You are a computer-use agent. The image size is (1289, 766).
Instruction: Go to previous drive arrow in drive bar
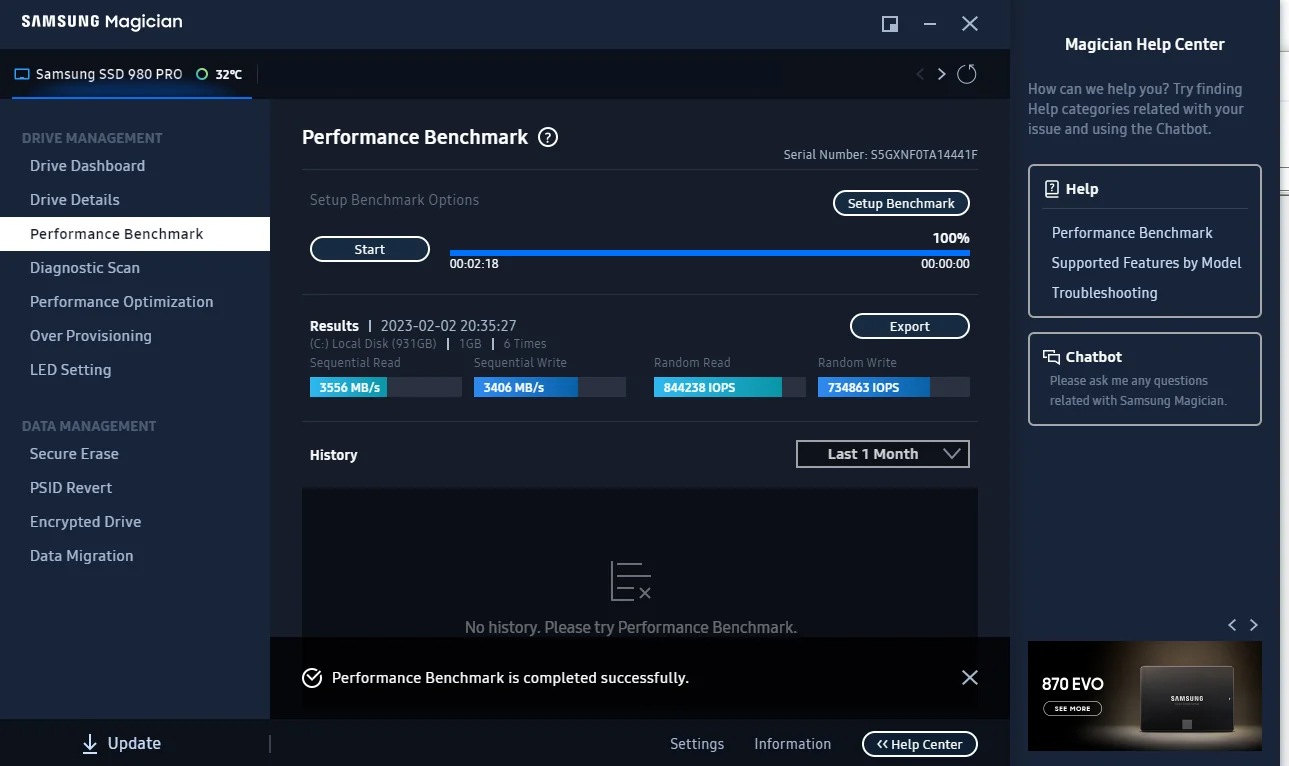(920, 74)
